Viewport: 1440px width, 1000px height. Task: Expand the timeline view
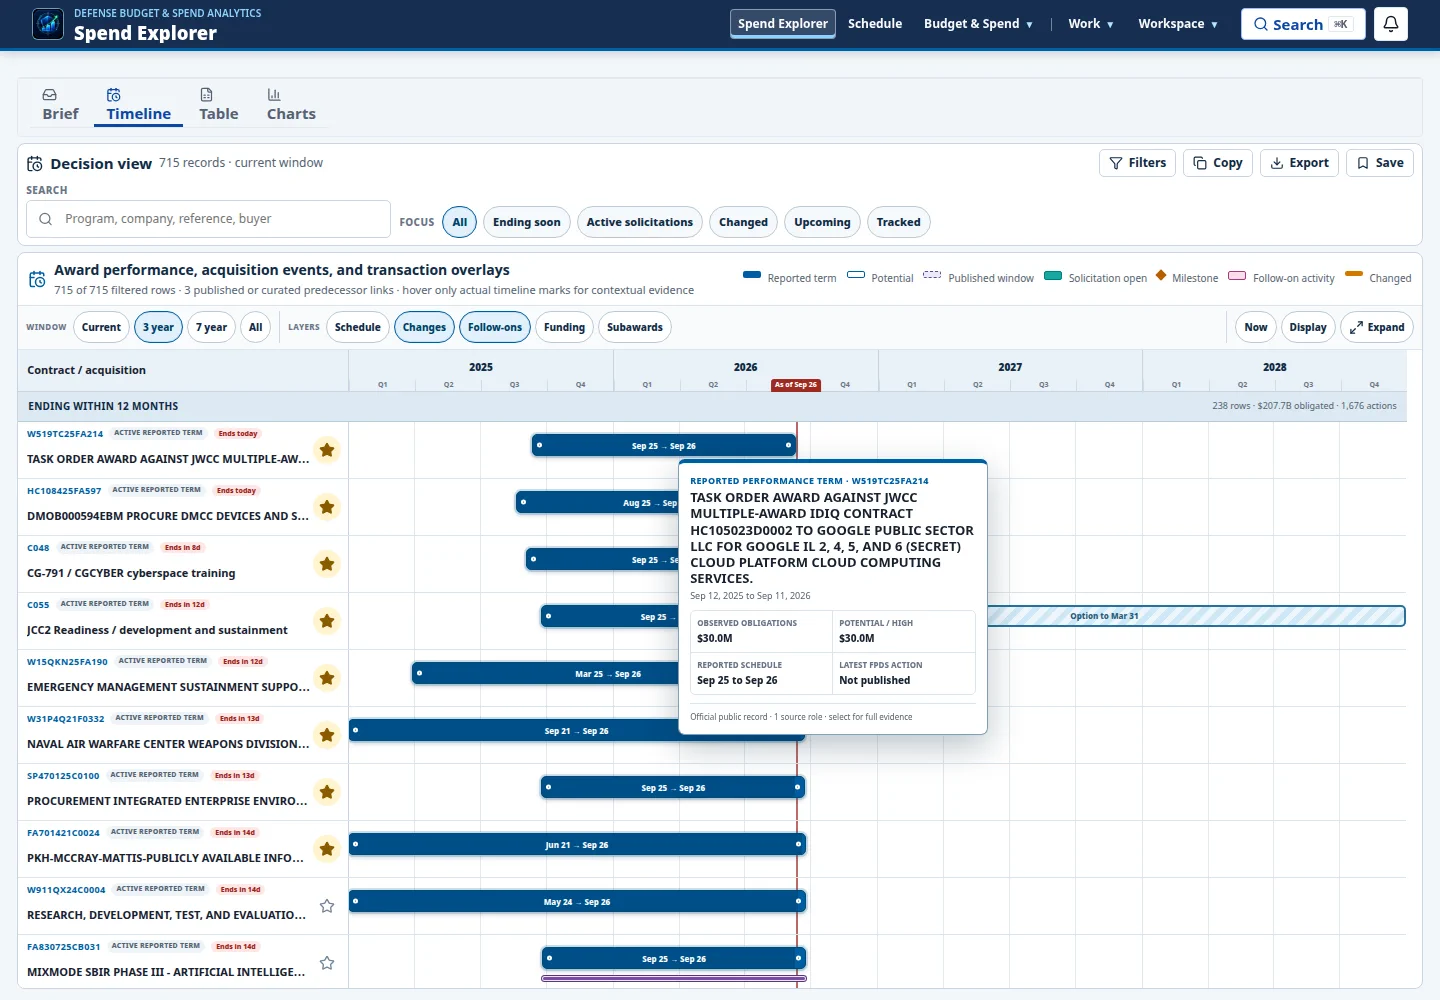pos(1377,327)
